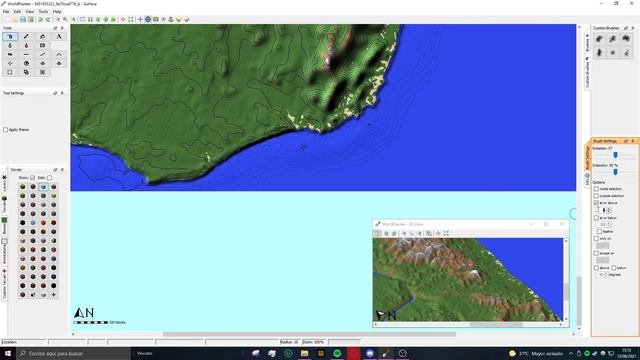Undock the Terrain panel using its float icon

[55, 170]
